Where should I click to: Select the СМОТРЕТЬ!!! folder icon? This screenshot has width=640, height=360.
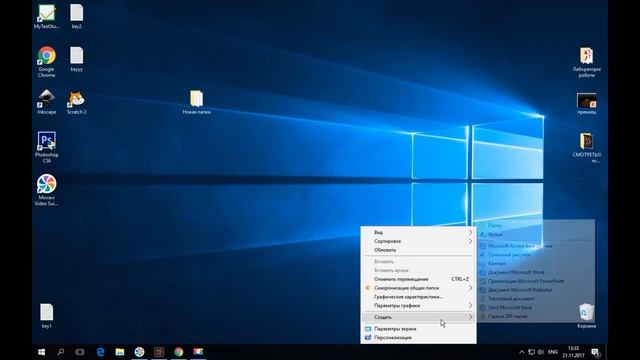click(x=587, y=148)
